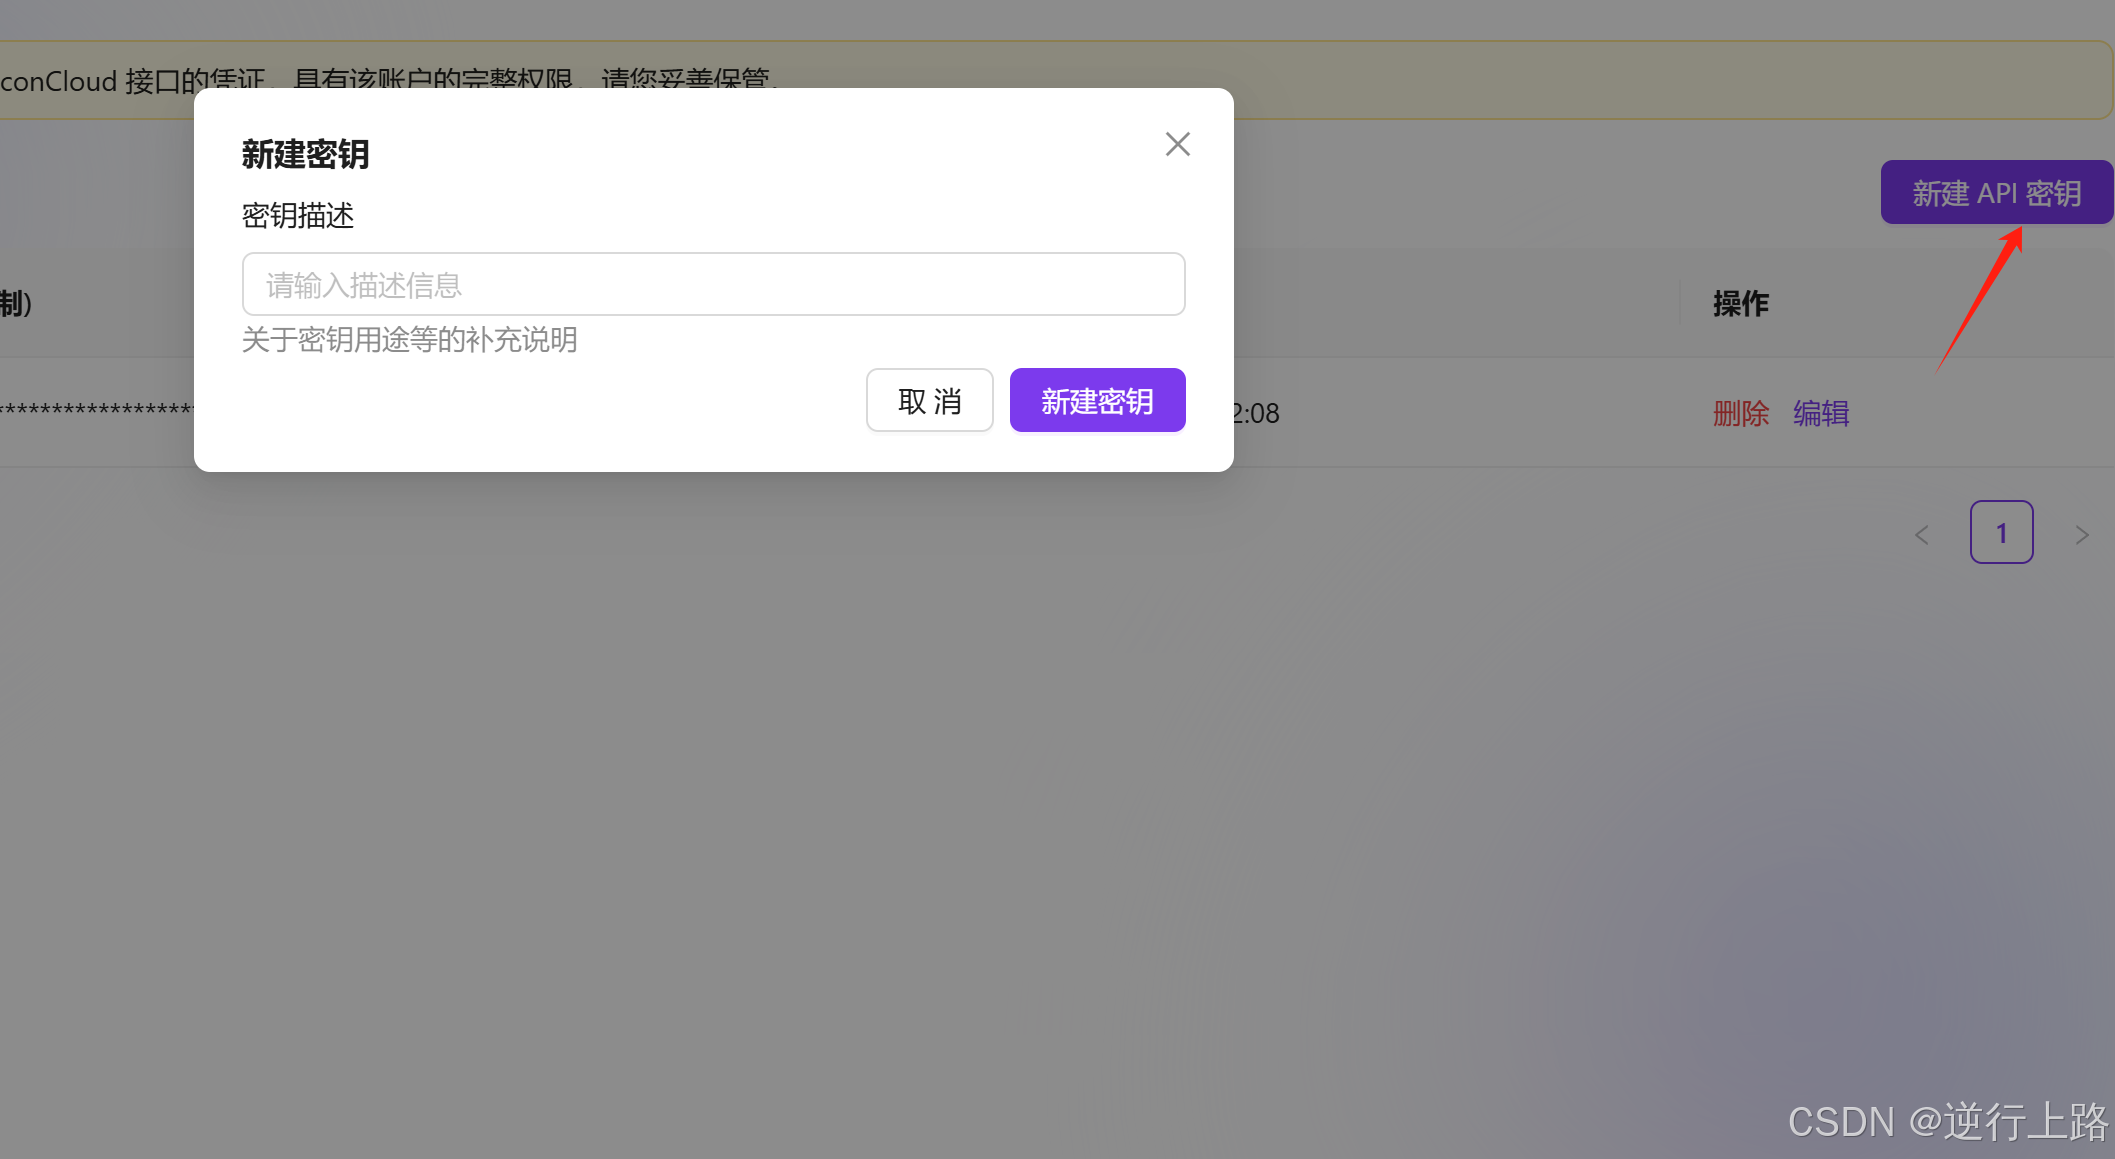Image resolution: width=2115 pixels, height=1159 pixels.
Task: Click the next page arrow chevron
Action: pyautogui.click(x=2082, y=534)
